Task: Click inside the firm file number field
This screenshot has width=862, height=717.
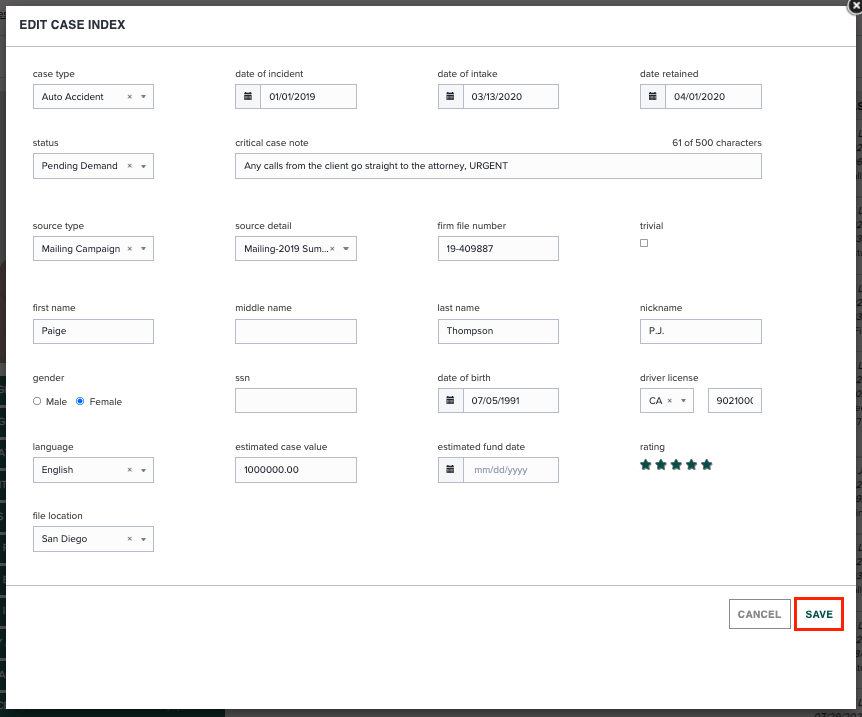Action: click(498, 248)
